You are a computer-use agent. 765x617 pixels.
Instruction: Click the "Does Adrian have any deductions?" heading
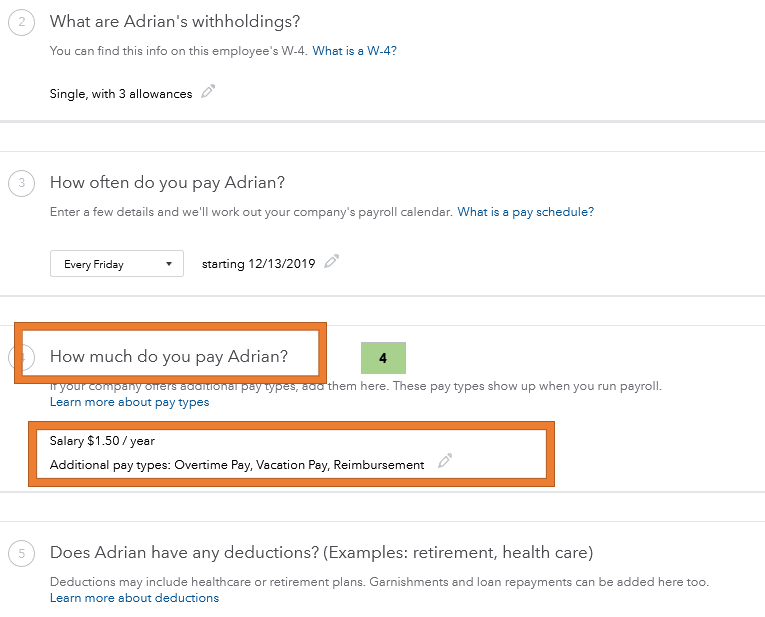coord(321,553)
